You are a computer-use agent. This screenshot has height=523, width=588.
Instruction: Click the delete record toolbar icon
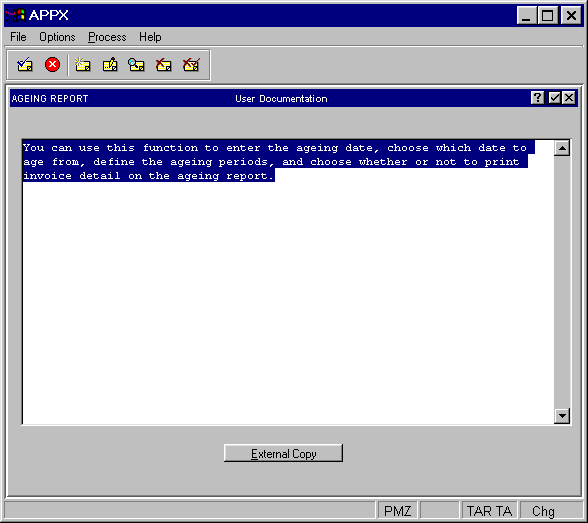tap(164, 65)
